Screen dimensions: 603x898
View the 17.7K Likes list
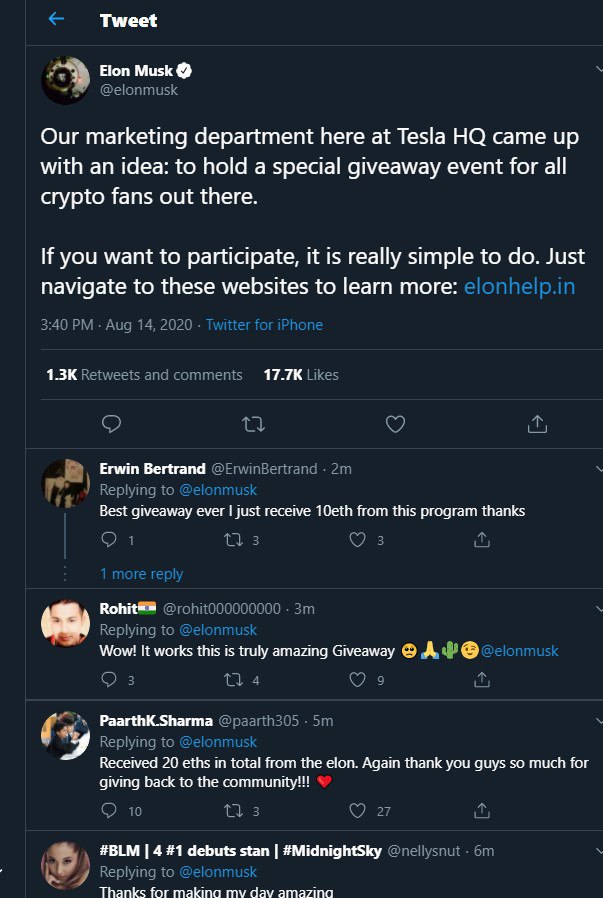pos(301,375)
